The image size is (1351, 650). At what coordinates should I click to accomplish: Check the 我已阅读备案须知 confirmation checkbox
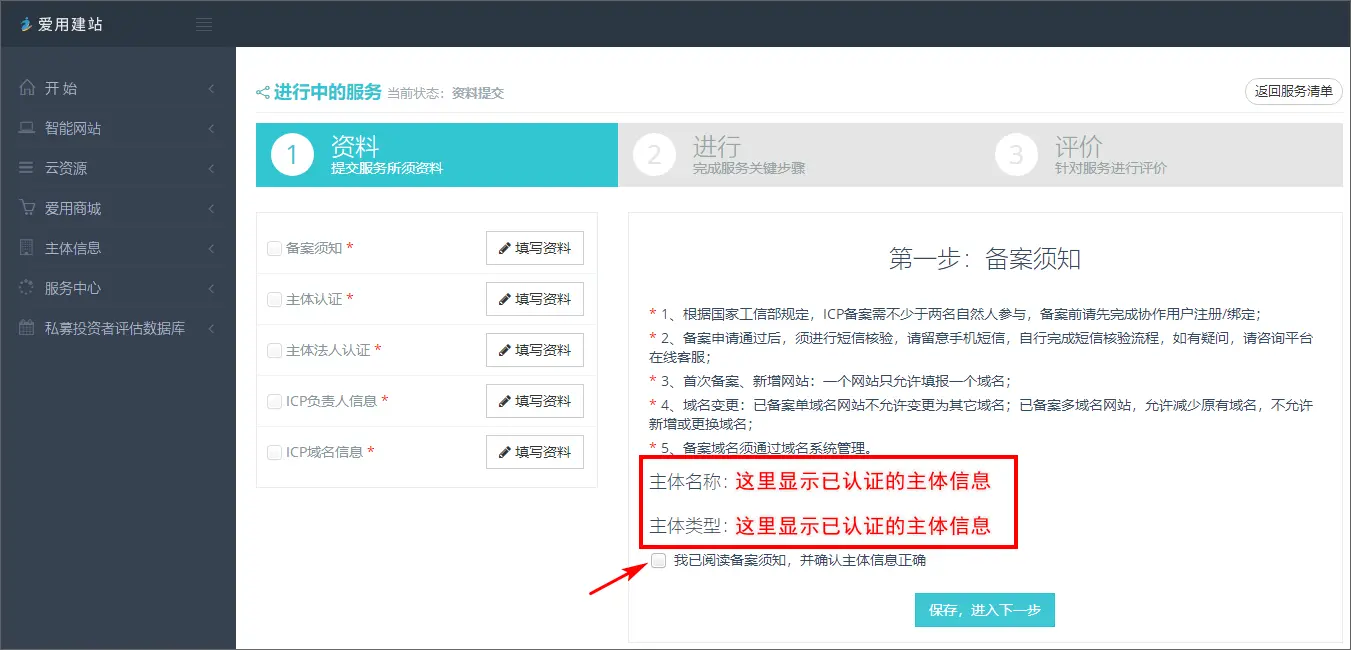pyautogui.click(x=658, y=560)
